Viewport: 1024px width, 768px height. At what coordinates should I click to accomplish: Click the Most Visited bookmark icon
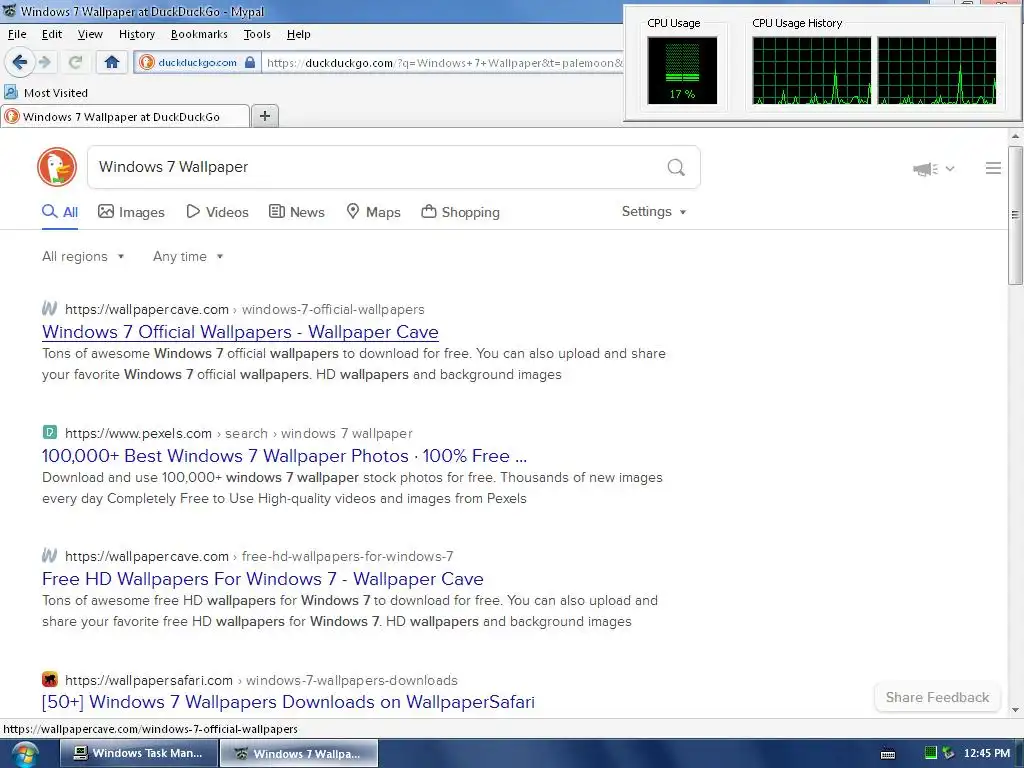tap(11, 92)
